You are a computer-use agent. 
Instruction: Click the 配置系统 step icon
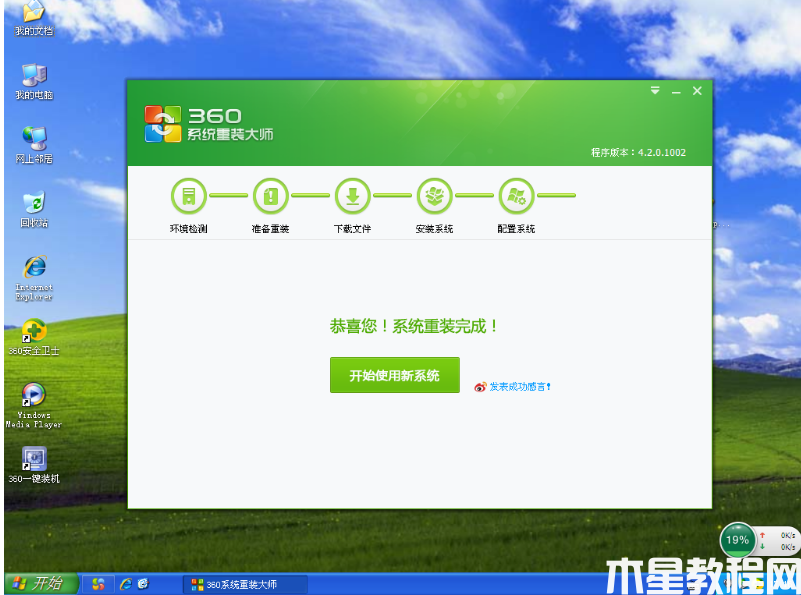click(516, 196)
